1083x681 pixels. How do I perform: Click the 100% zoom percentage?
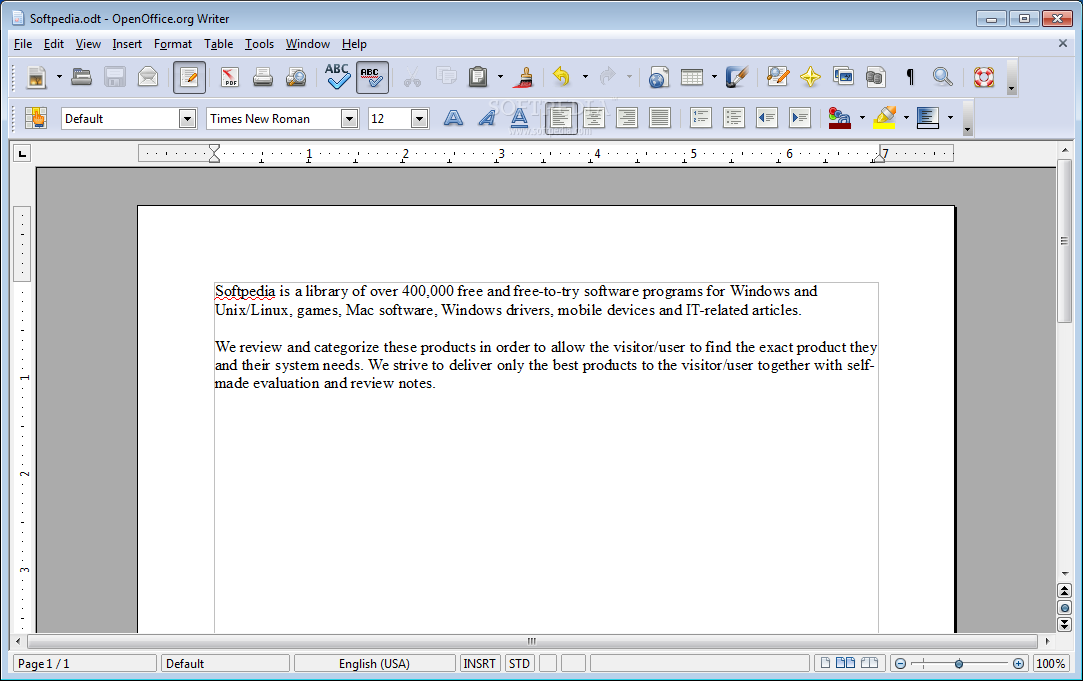click(x=1051, y=664)
